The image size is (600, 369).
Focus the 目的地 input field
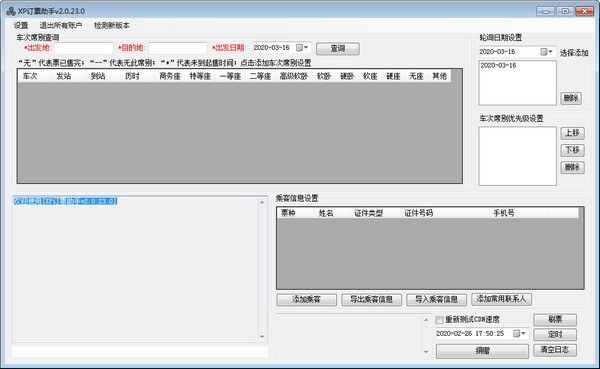[178, 48]
